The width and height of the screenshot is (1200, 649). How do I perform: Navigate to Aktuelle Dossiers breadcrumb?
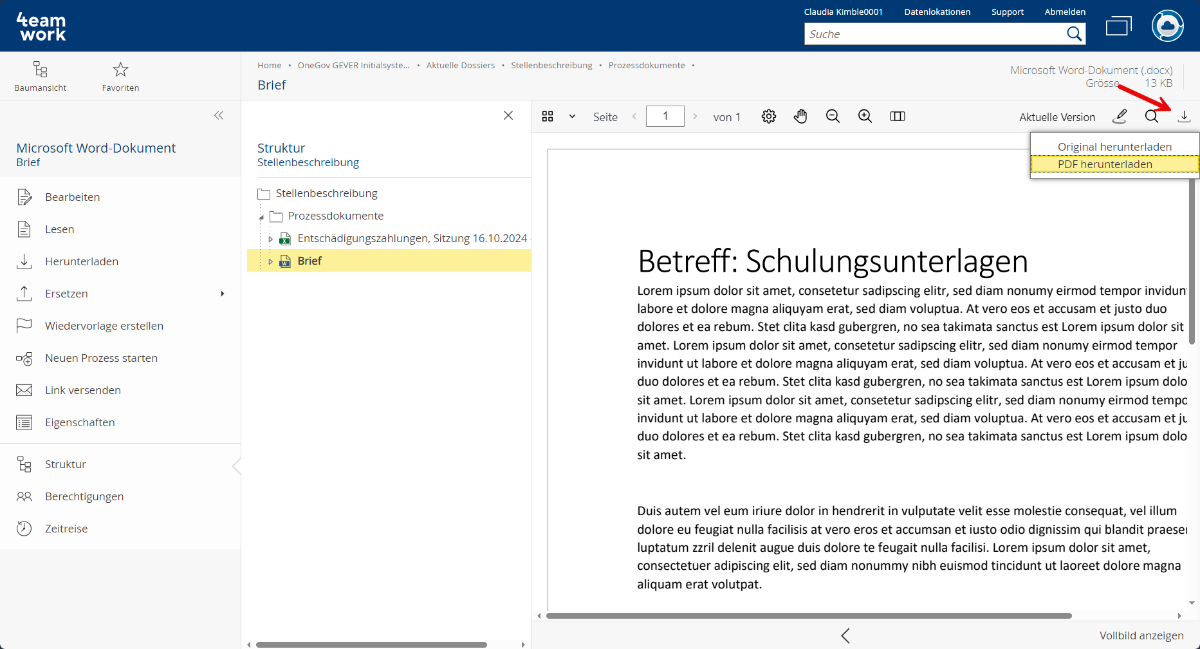pos(460,65)
